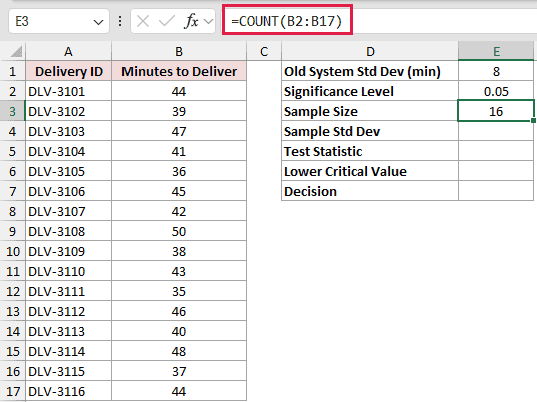
Task: Select column A header
Action: click(68, 52)
